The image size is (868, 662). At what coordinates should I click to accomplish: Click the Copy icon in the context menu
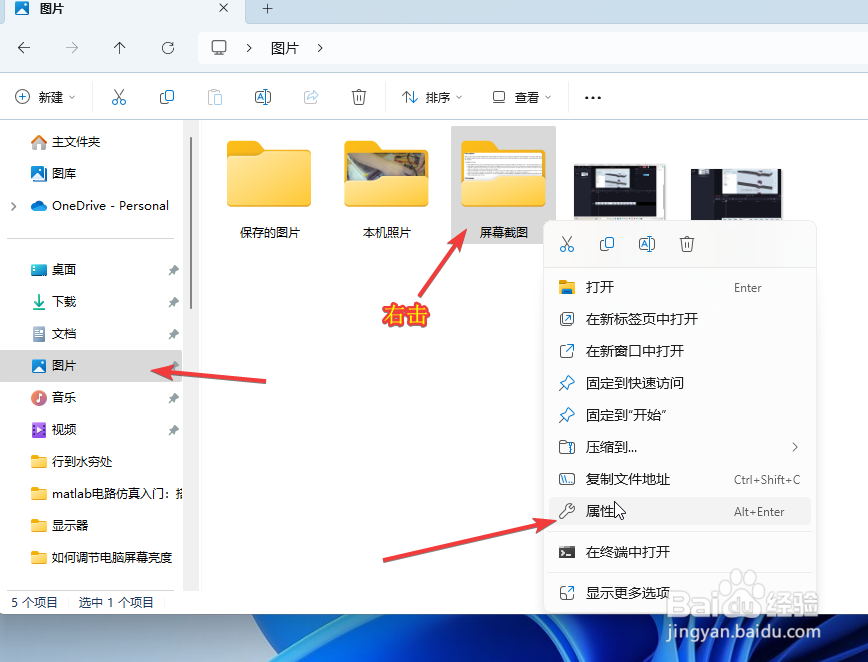click(x=606, y=243)
